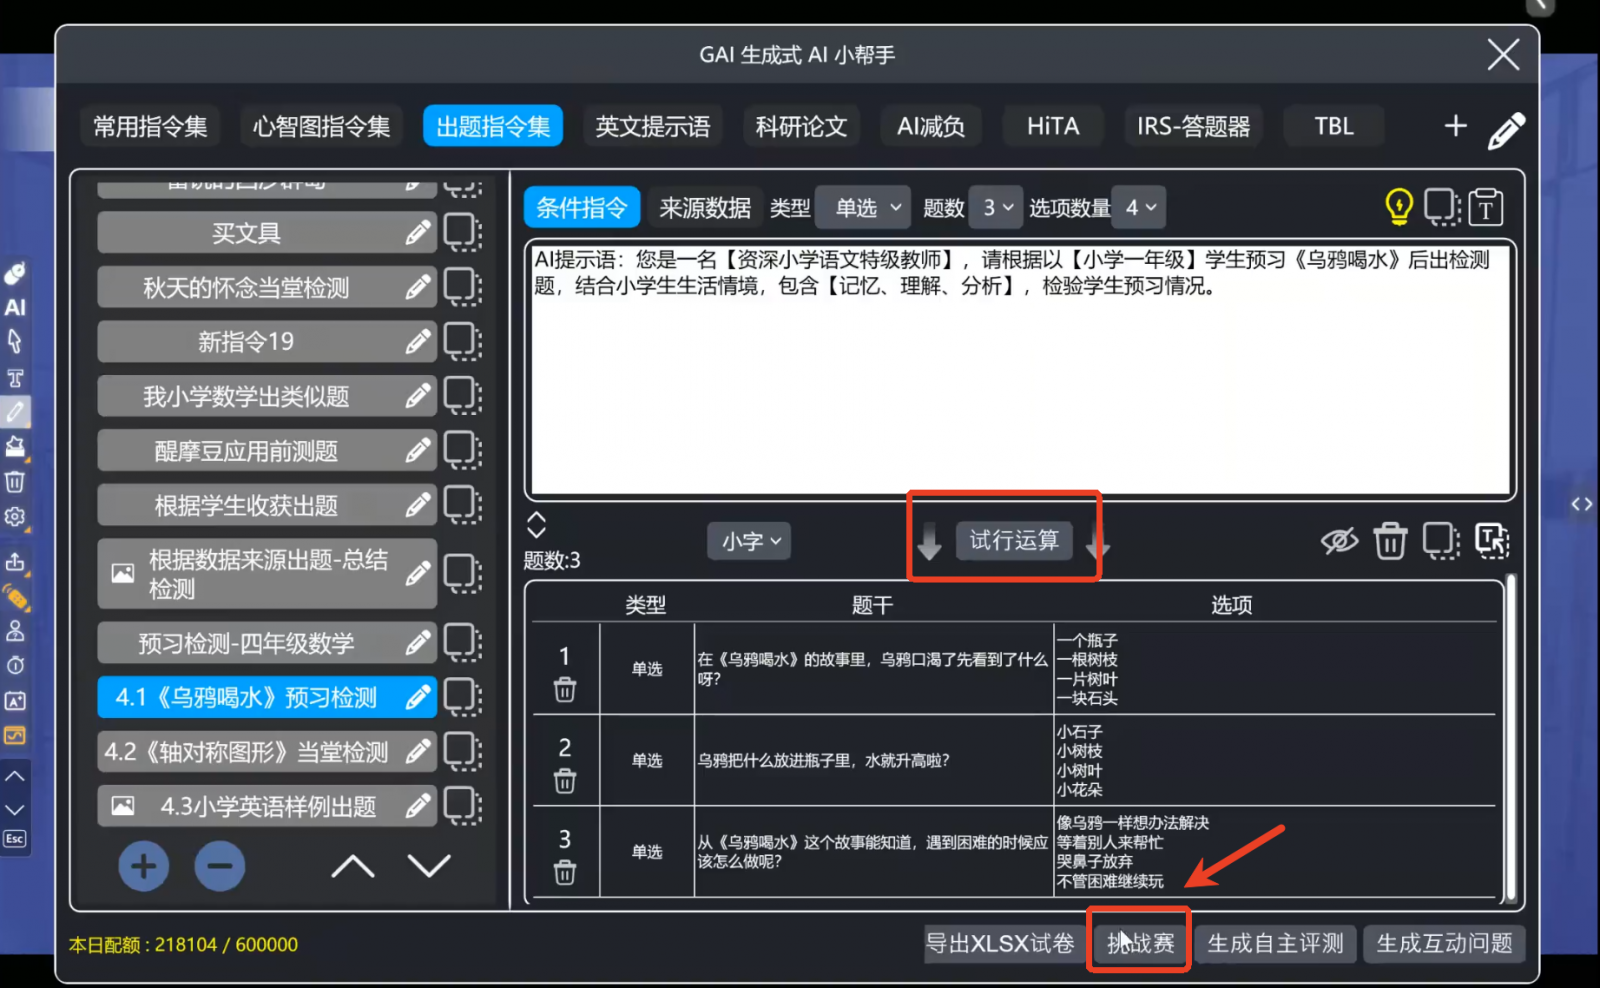Edit the 买文具 command with pencil icon
The height and width of the screenshot is (988, 1600).
click(418, 233)
